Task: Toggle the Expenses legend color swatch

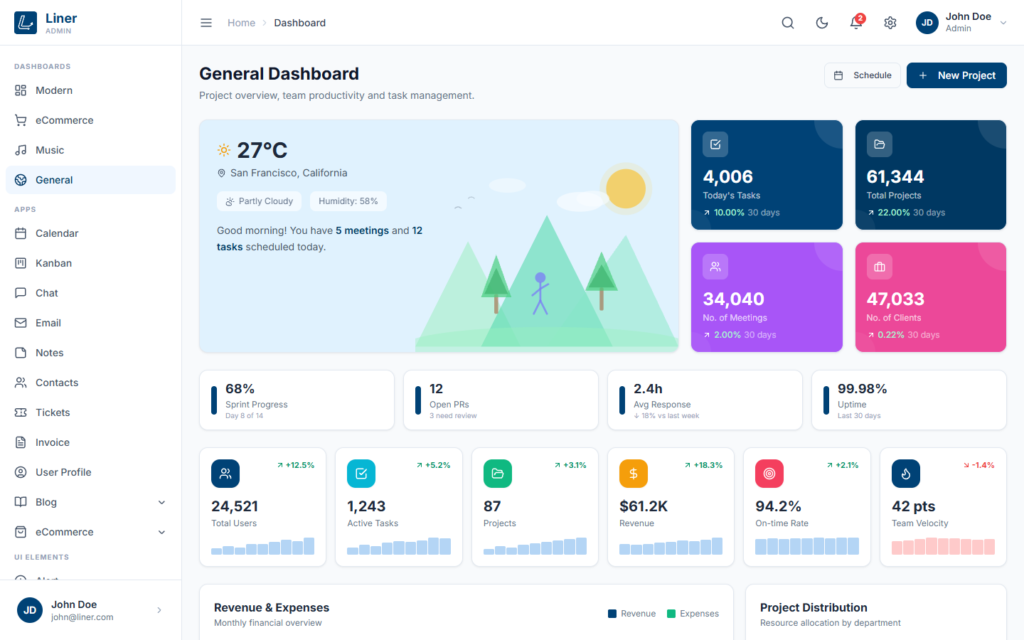Action: (x=671, y=614)
